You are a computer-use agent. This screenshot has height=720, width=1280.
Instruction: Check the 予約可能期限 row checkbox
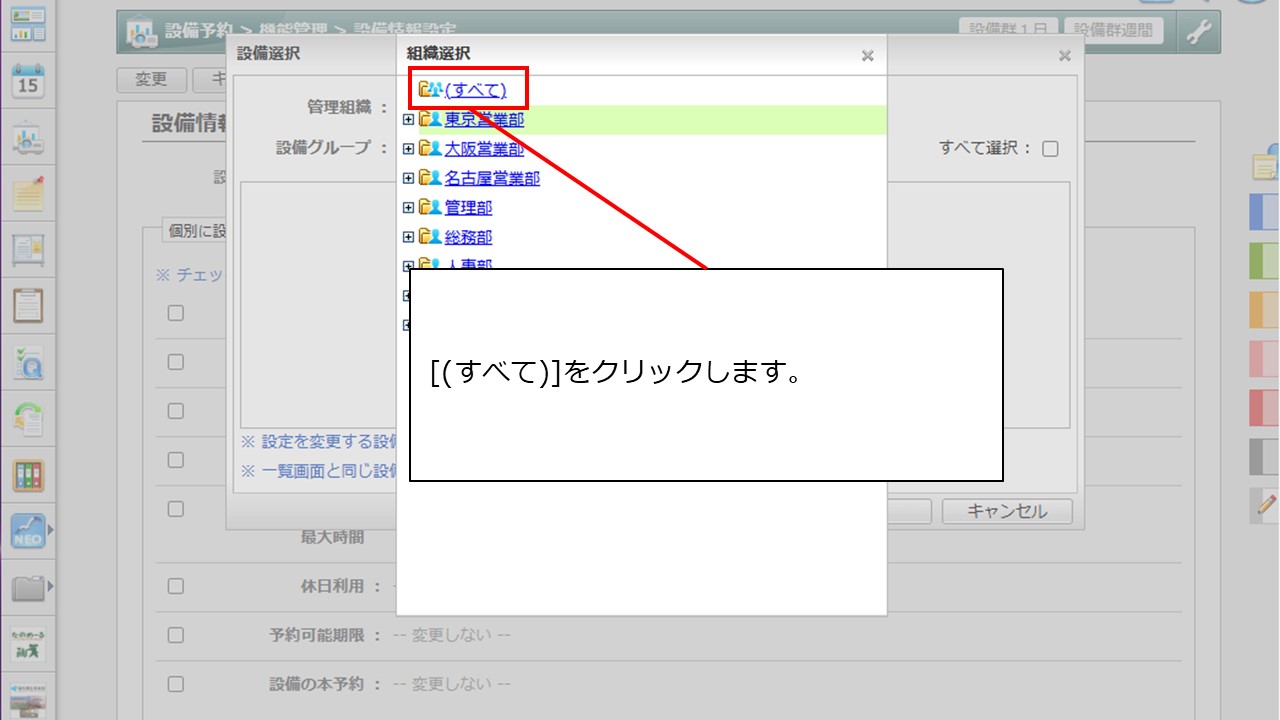click(x=176, y=635)
